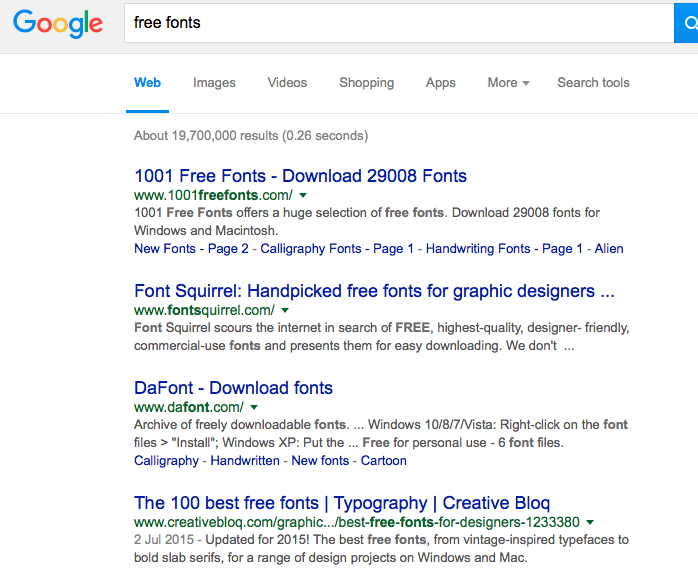
Task: Open DaFont - Download fonts result
Action: point(233,388)
